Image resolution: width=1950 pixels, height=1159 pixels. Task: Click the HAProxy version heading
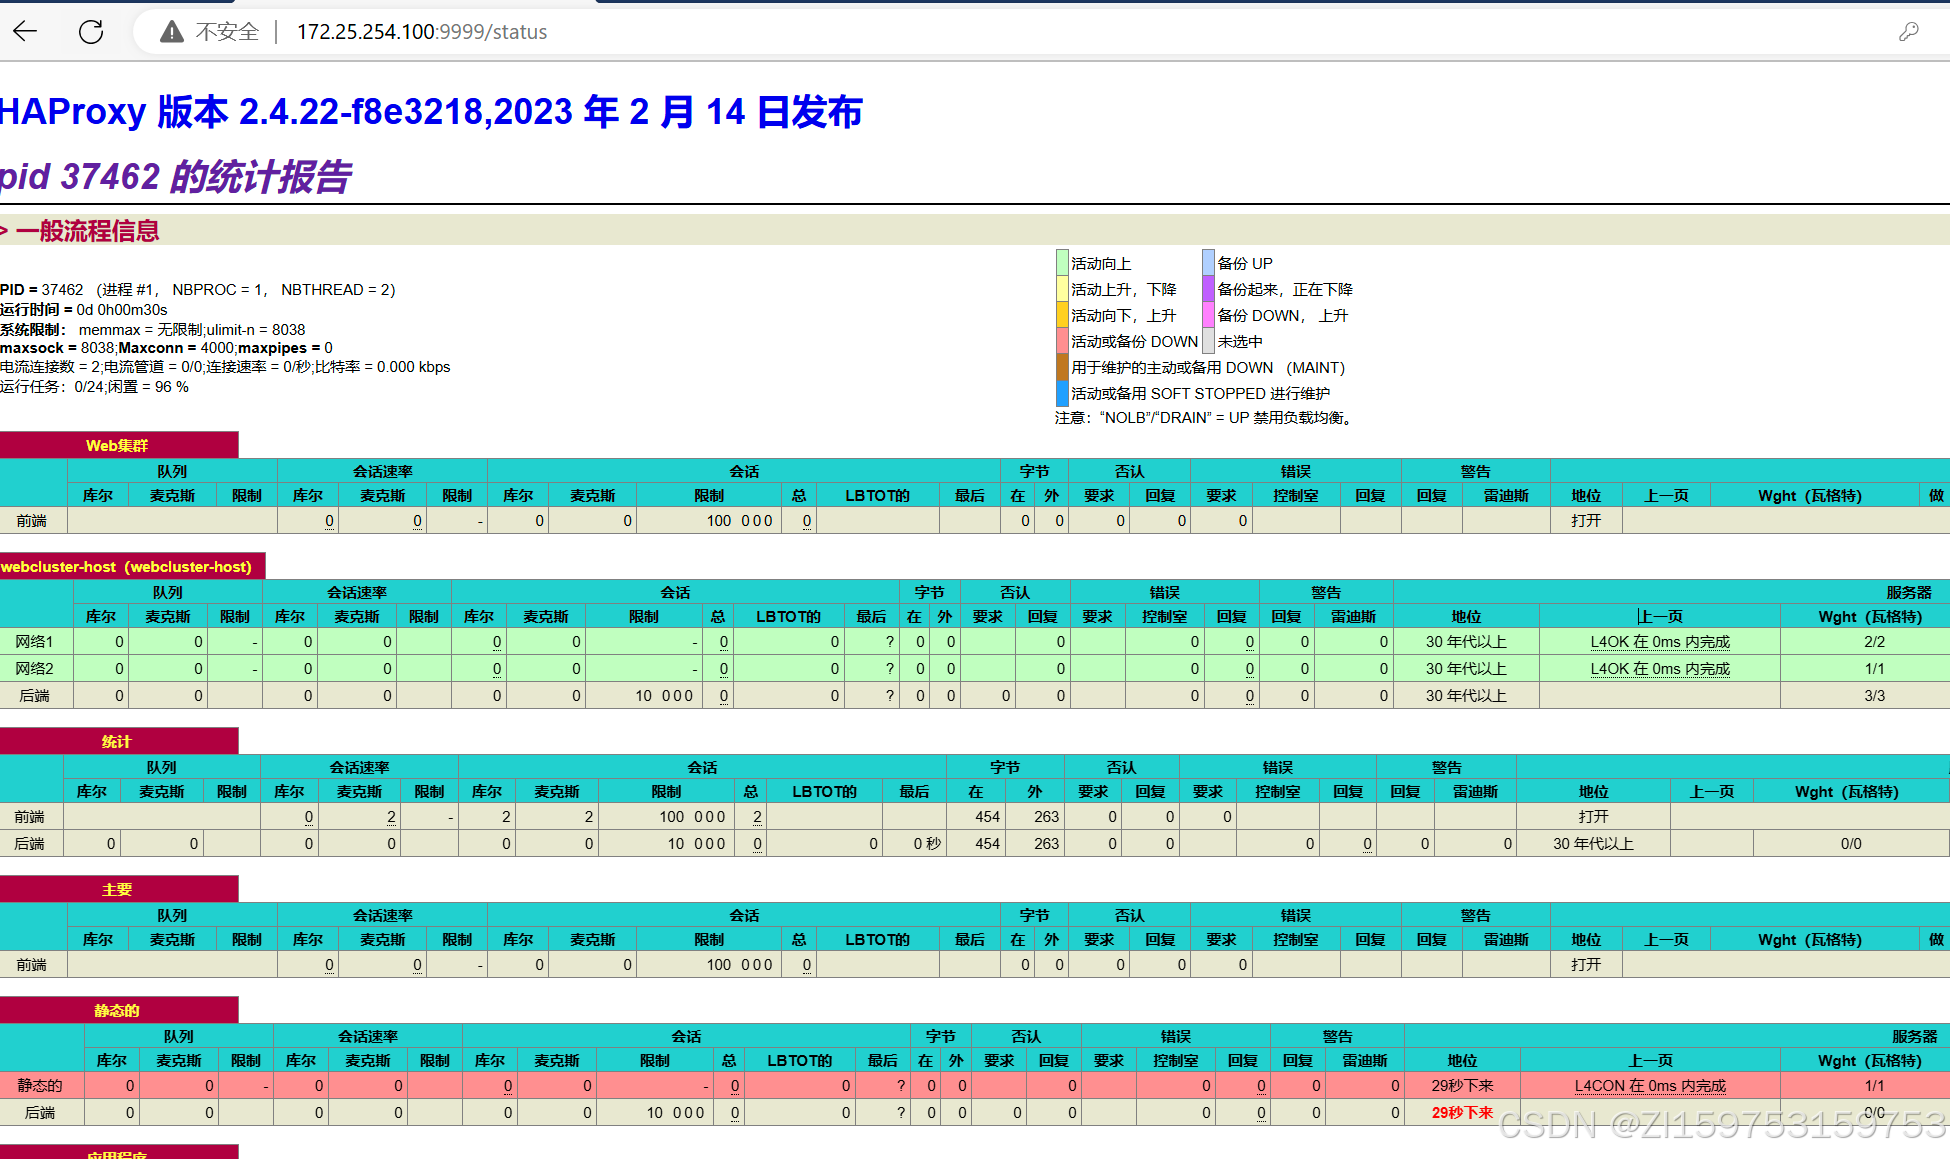pos(431,111)
